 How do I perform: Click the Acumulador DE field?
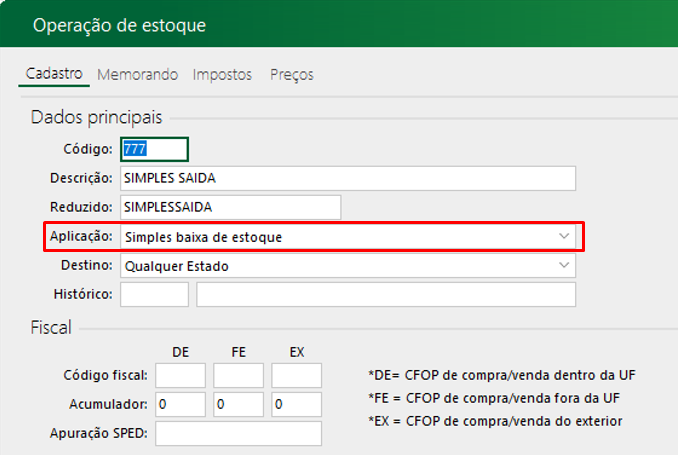180,404
